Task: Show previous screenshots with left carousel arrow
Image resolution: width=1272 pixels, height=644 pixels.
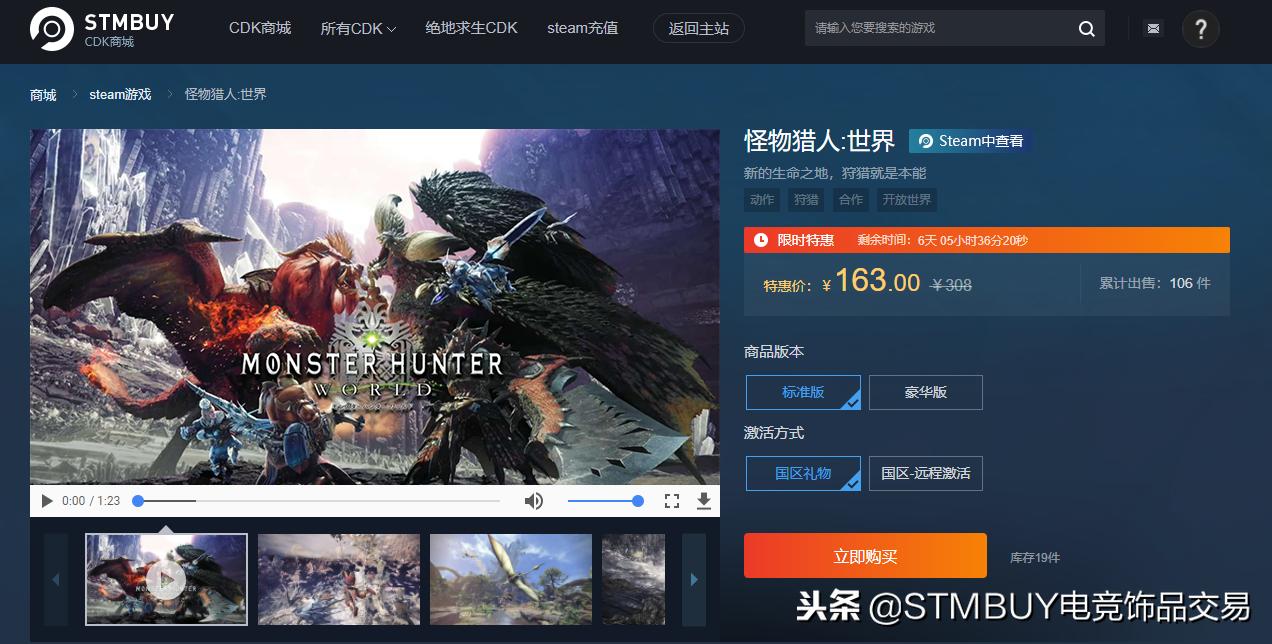Action: 56,579
